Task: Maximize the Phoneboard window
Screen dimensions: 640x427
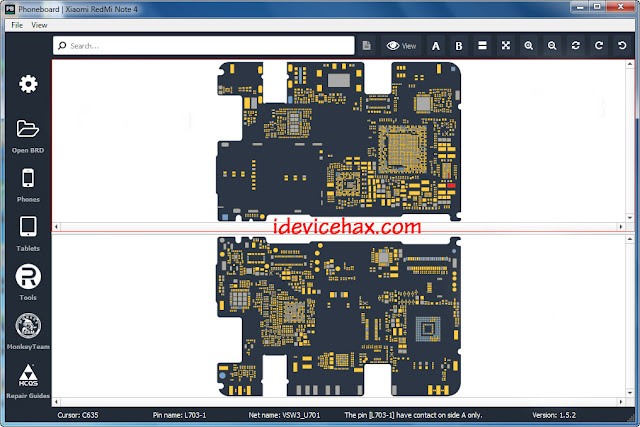Action: pyautogui.click(x=597, y=7)
